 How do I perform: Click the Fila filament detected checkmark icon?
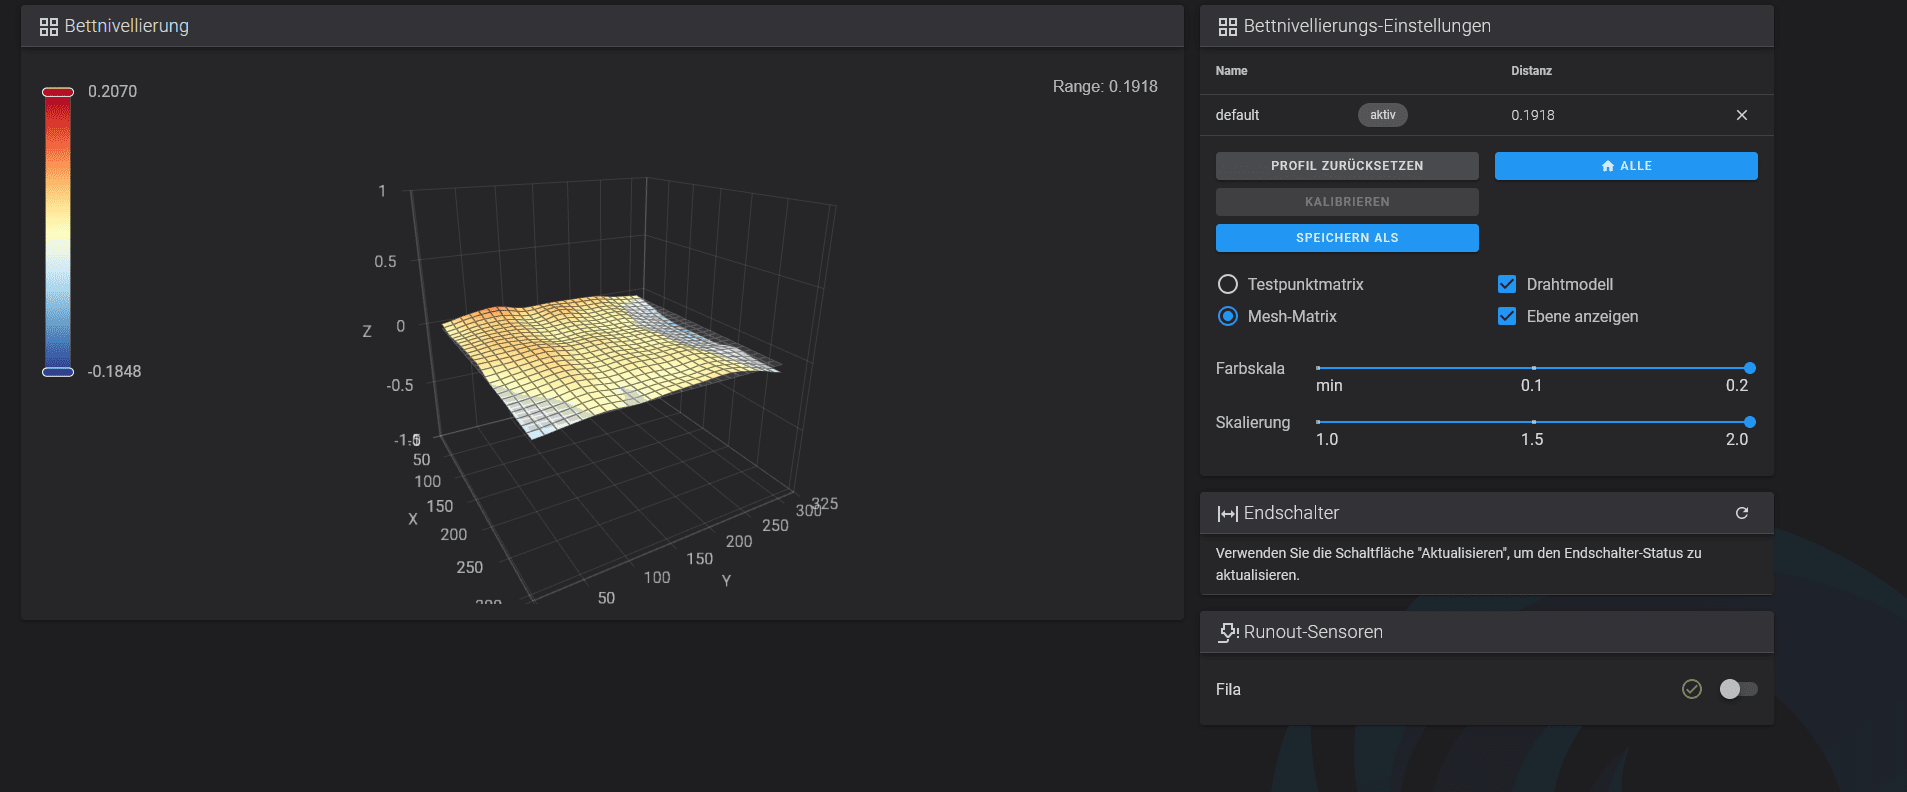(x=1691, y=689)
